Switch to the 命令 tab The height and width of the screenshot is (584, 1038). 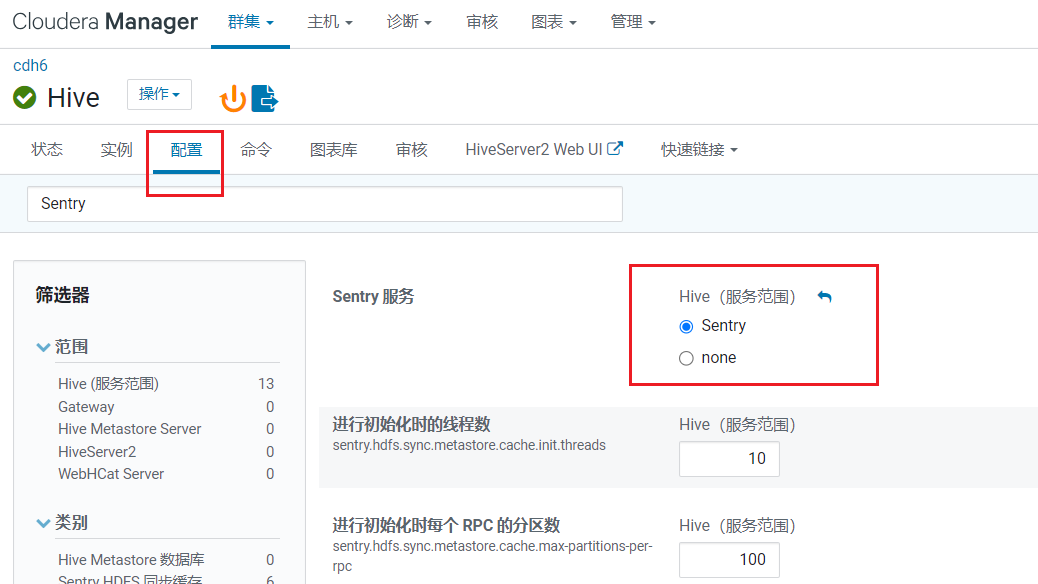256,150
